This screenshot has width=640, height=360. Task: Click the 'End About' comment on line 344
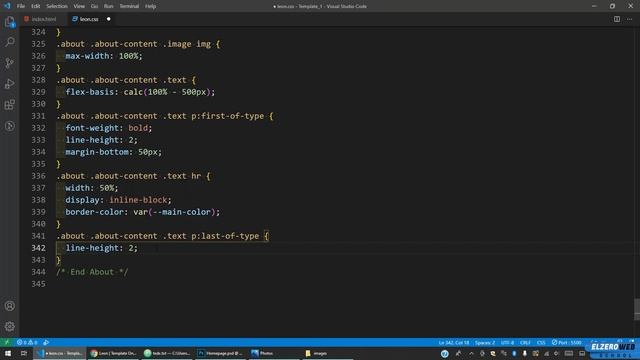pos(92,272)
